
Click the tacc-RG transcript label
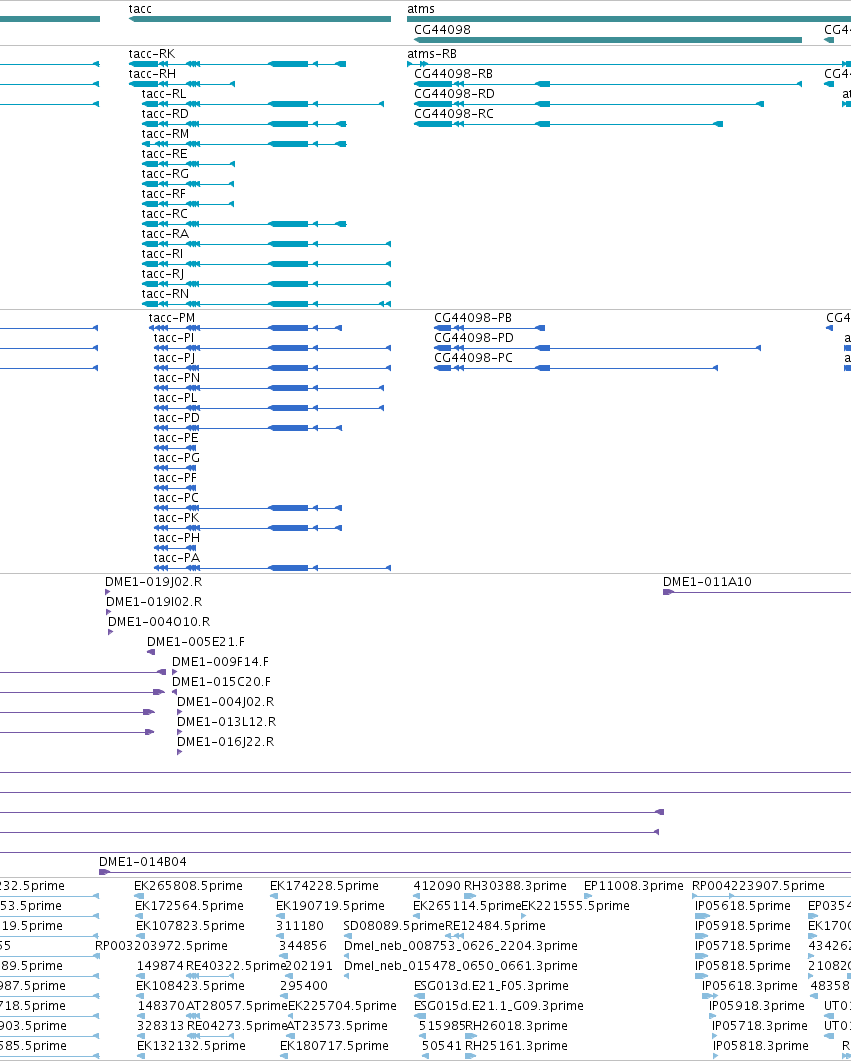[x=165, y=174]
